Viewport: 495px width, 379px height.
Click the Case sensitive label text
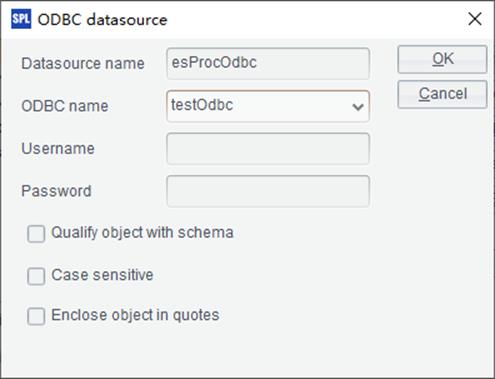[x=102, y=275]
